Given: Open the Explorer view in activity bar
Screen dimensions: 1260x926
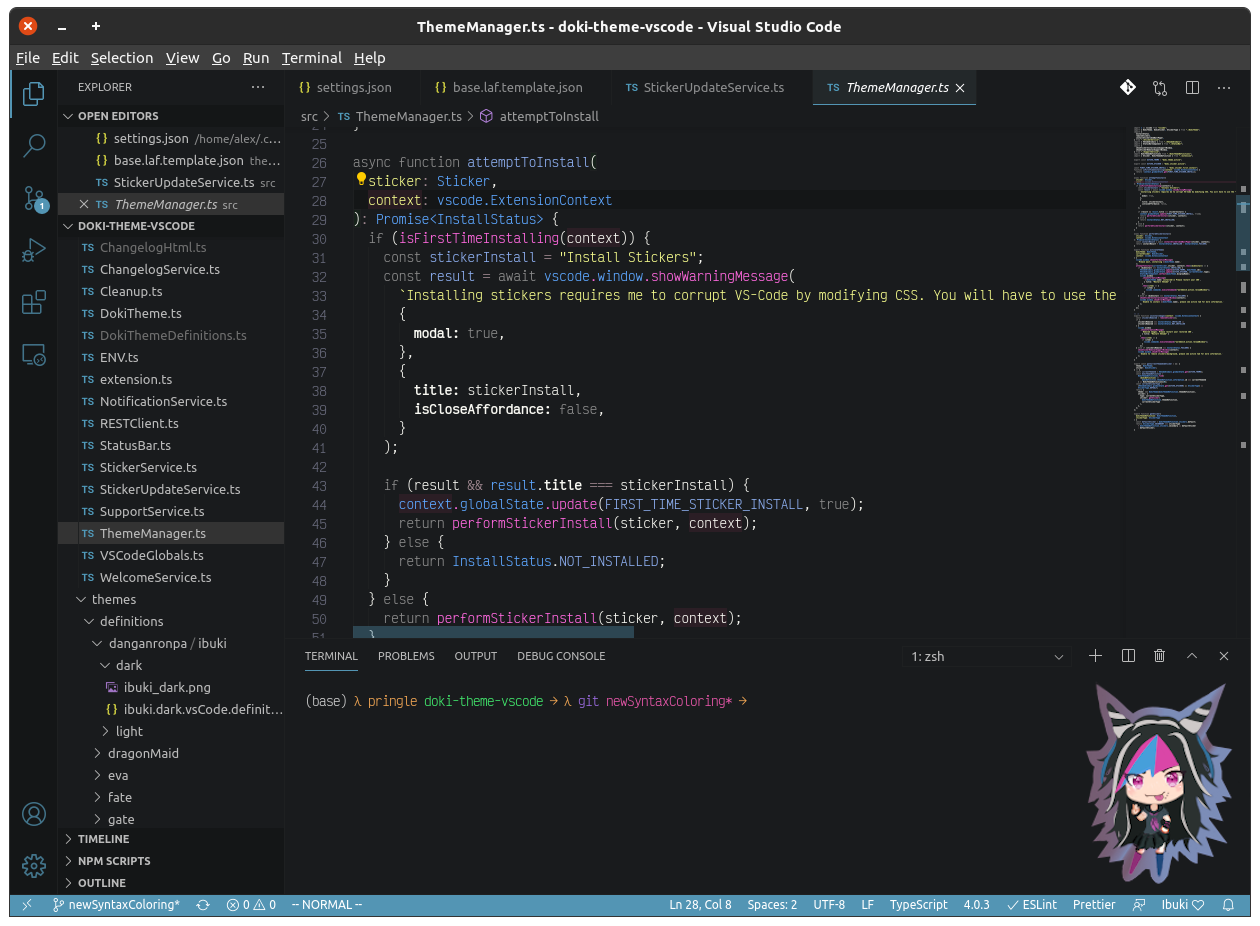Looking at the screenshot, I should (34, 93).
